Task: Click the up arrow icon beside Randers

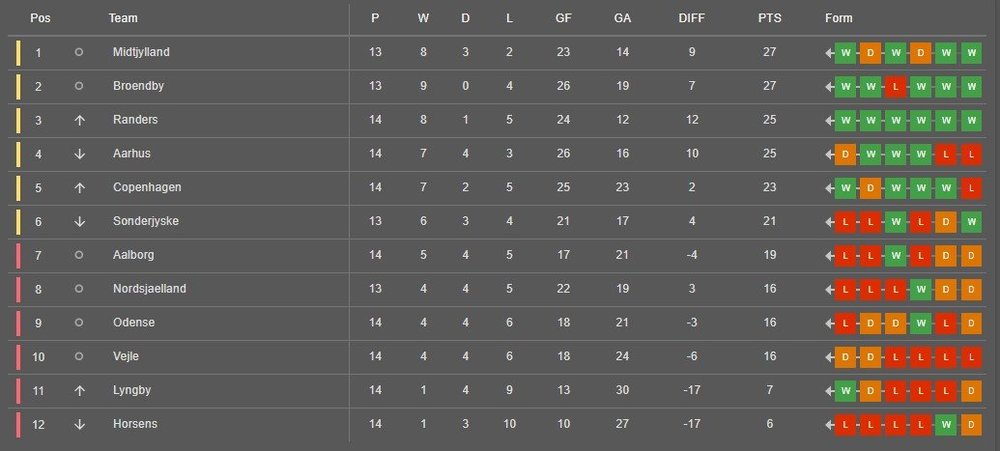Action: [79, 120]
